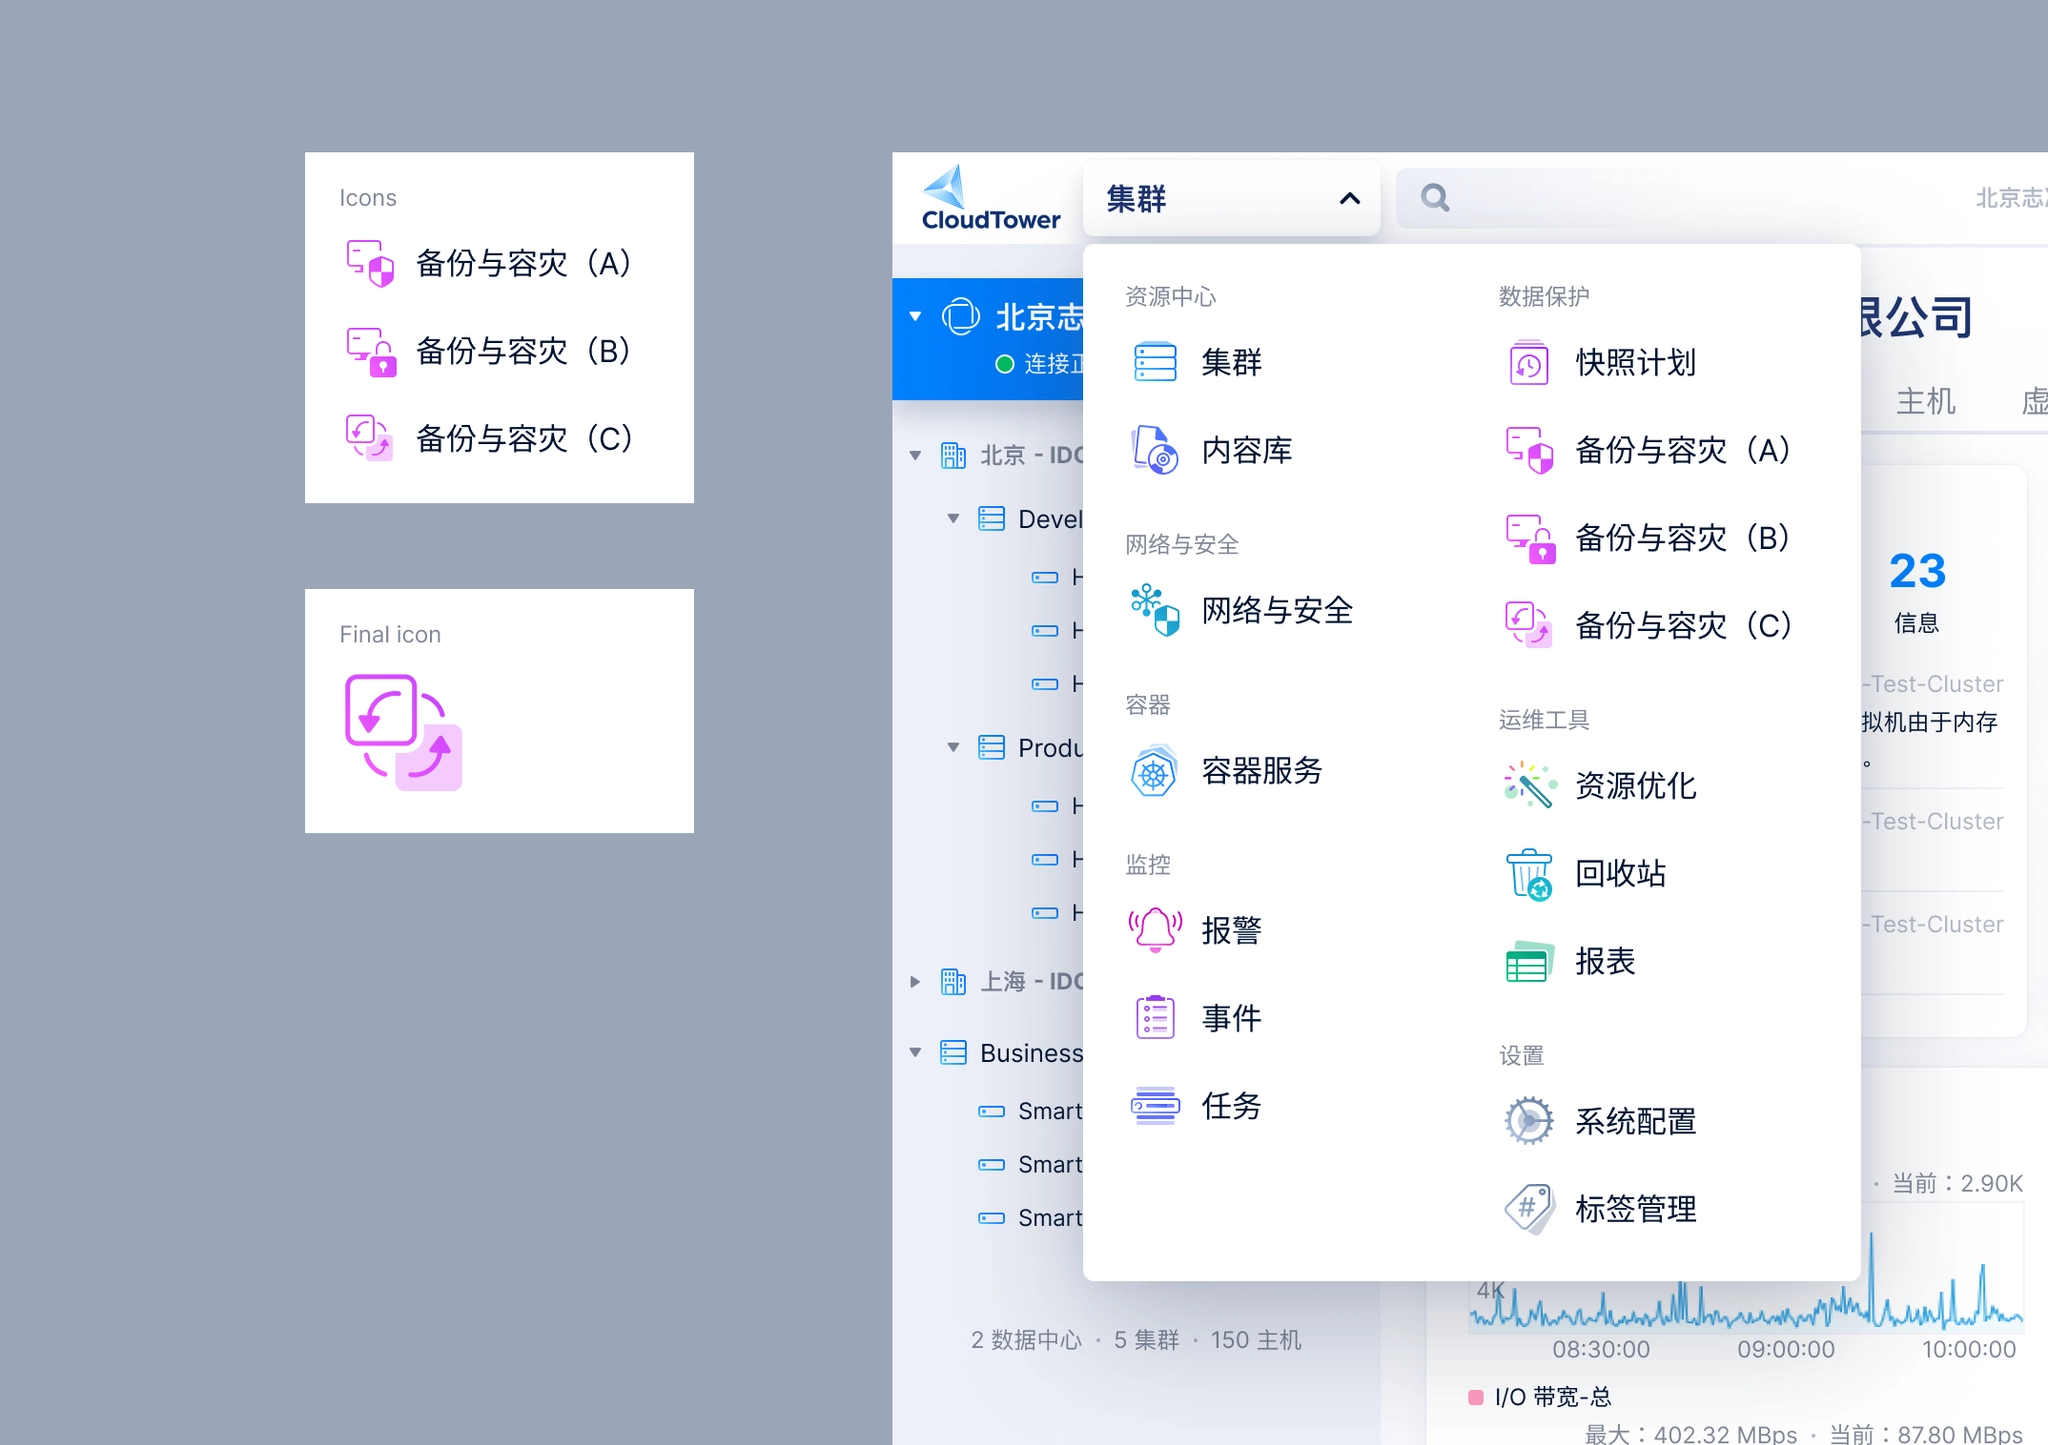Viewport: 2048px width, 1445px height.
Task: Switch to the 主机 tab
Action: point(1925,402)
